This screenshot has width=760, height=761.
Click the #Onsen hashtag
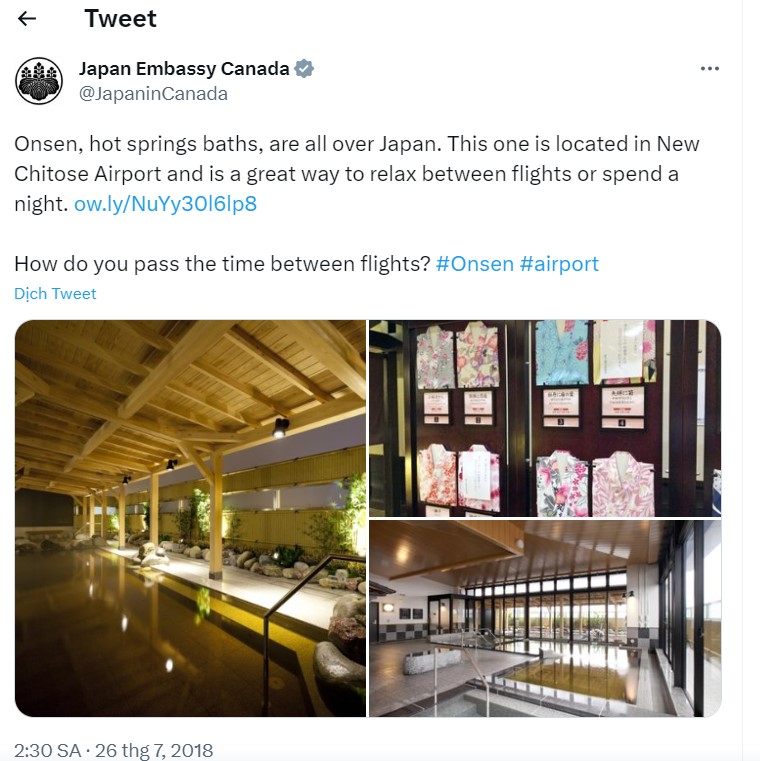click(474, 264)
